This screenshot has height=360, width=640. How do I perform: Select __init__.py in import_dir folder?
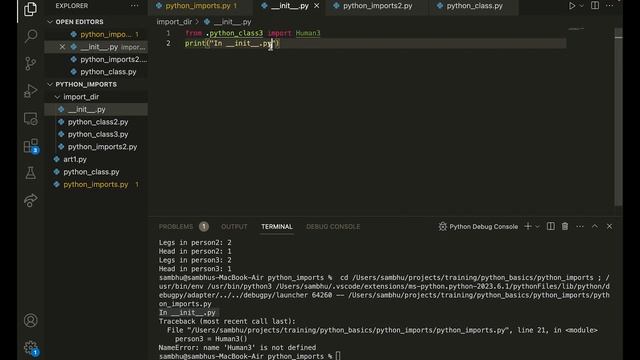[x=87, y=109]
